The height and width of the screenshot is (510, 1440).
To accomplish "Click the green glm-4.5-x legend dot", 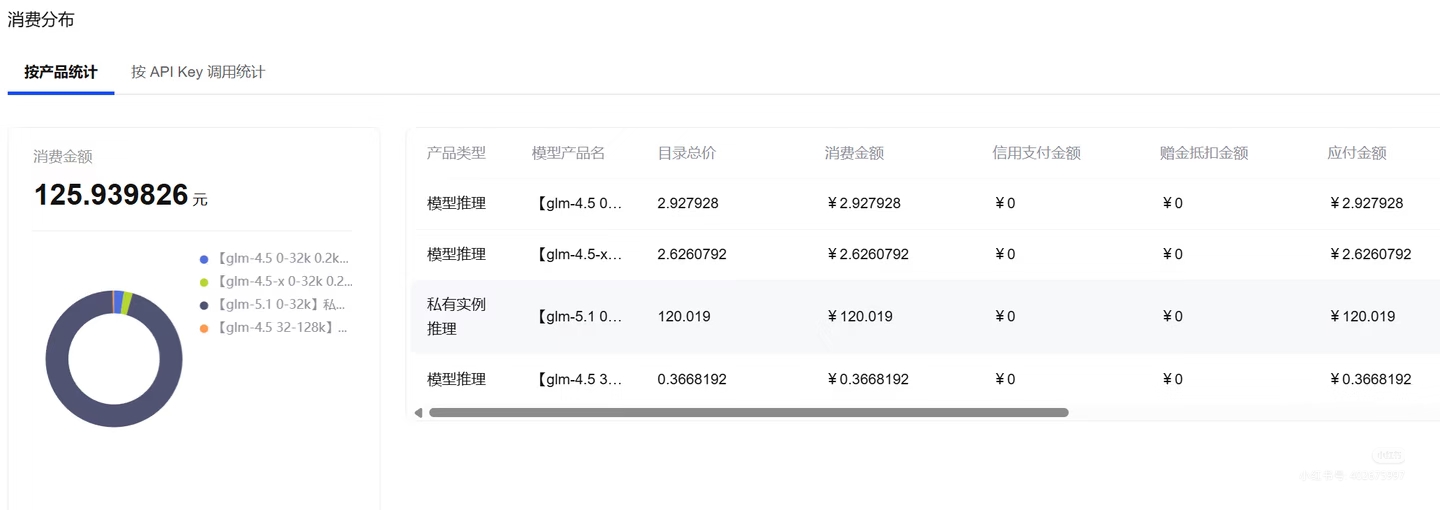I will 204,282.
